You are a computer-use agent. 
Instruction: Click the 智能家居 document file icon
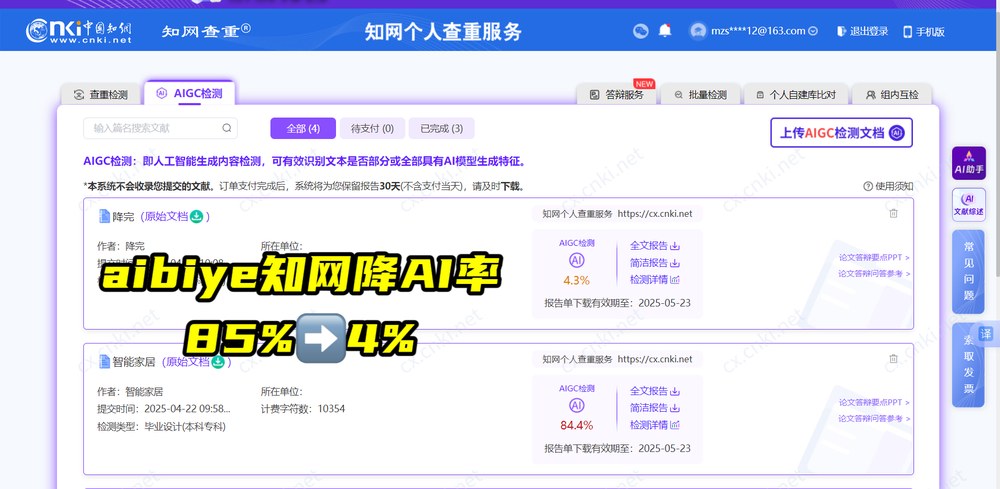tap(104, 361)
